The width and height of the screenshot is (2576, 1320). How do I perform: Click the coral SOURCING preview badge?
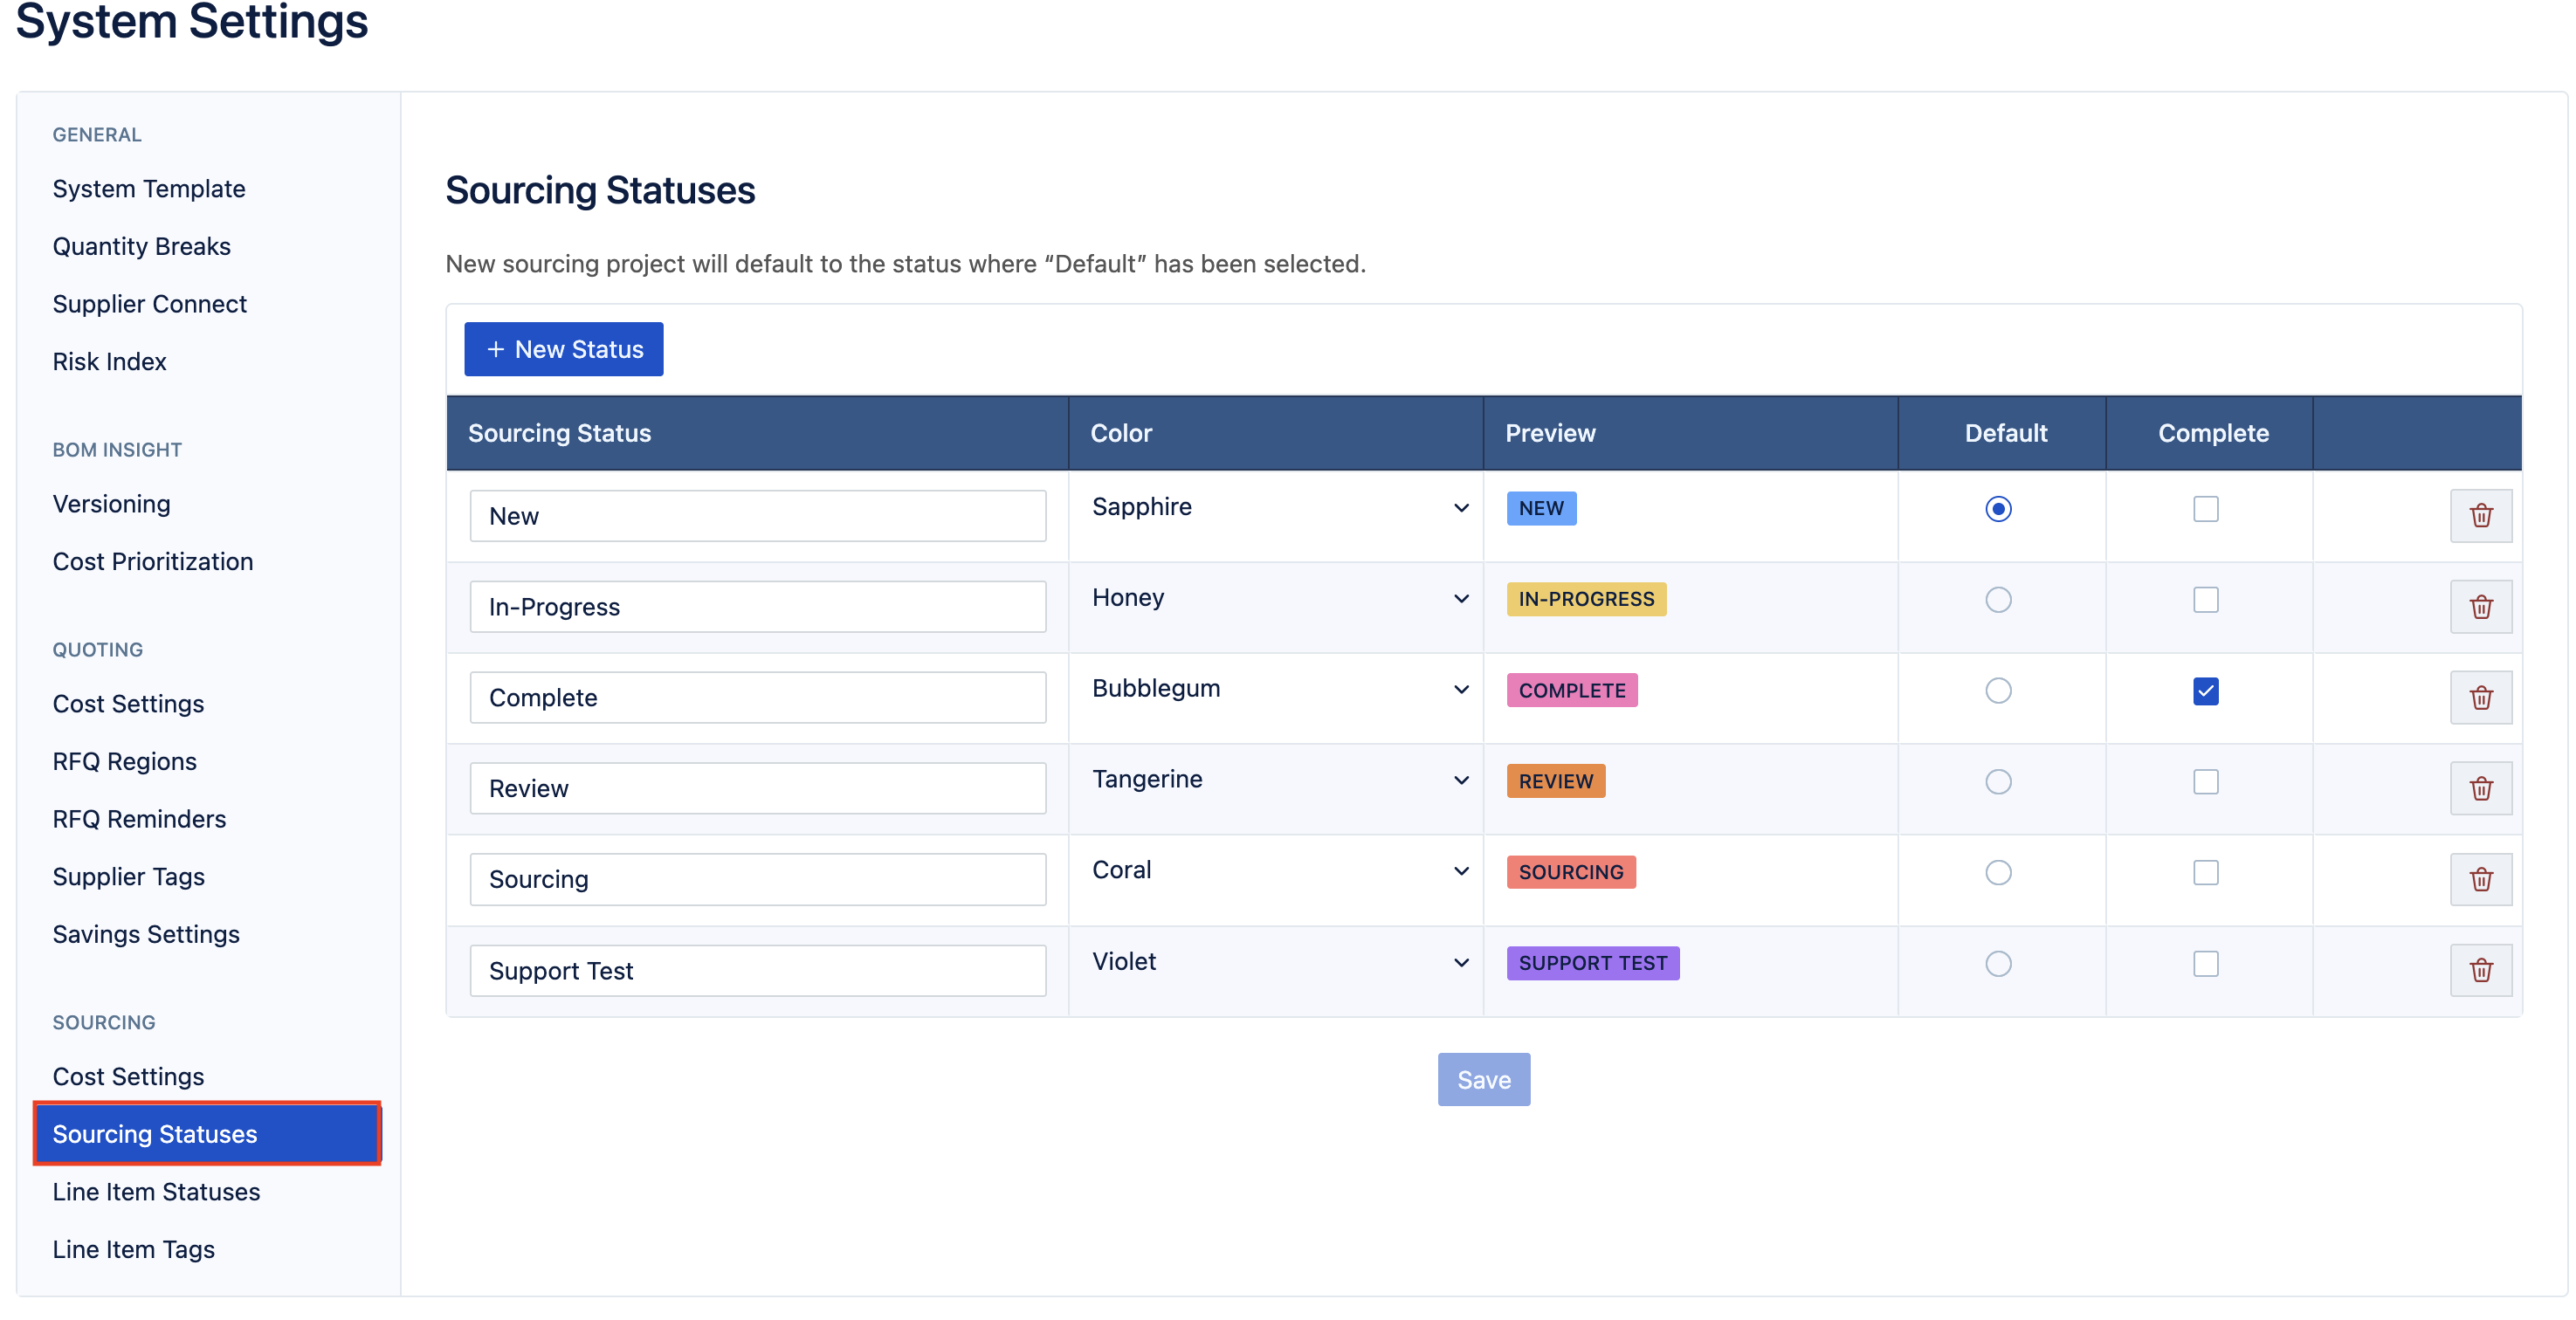(x=1570, y=872)
